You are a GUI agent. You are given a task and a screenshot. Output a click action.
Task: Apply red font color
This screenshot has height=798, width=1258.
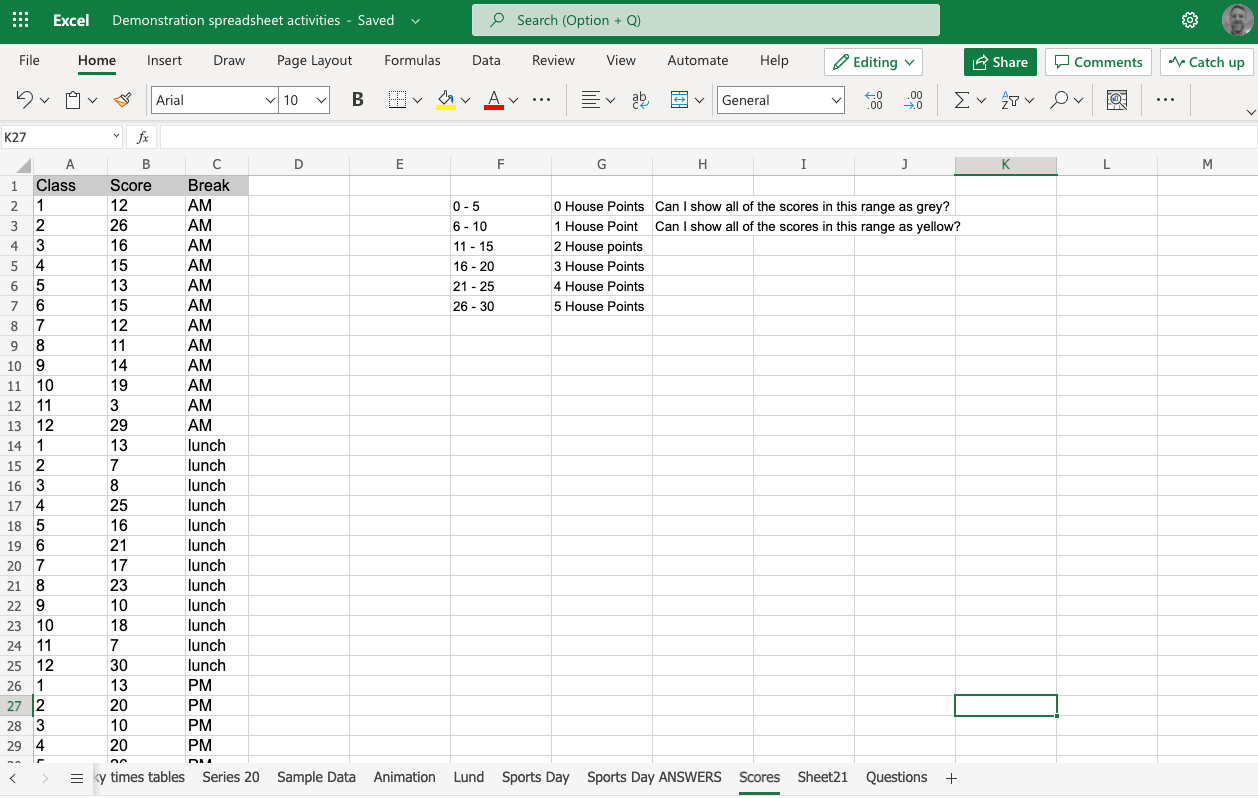tap(494, 100)
